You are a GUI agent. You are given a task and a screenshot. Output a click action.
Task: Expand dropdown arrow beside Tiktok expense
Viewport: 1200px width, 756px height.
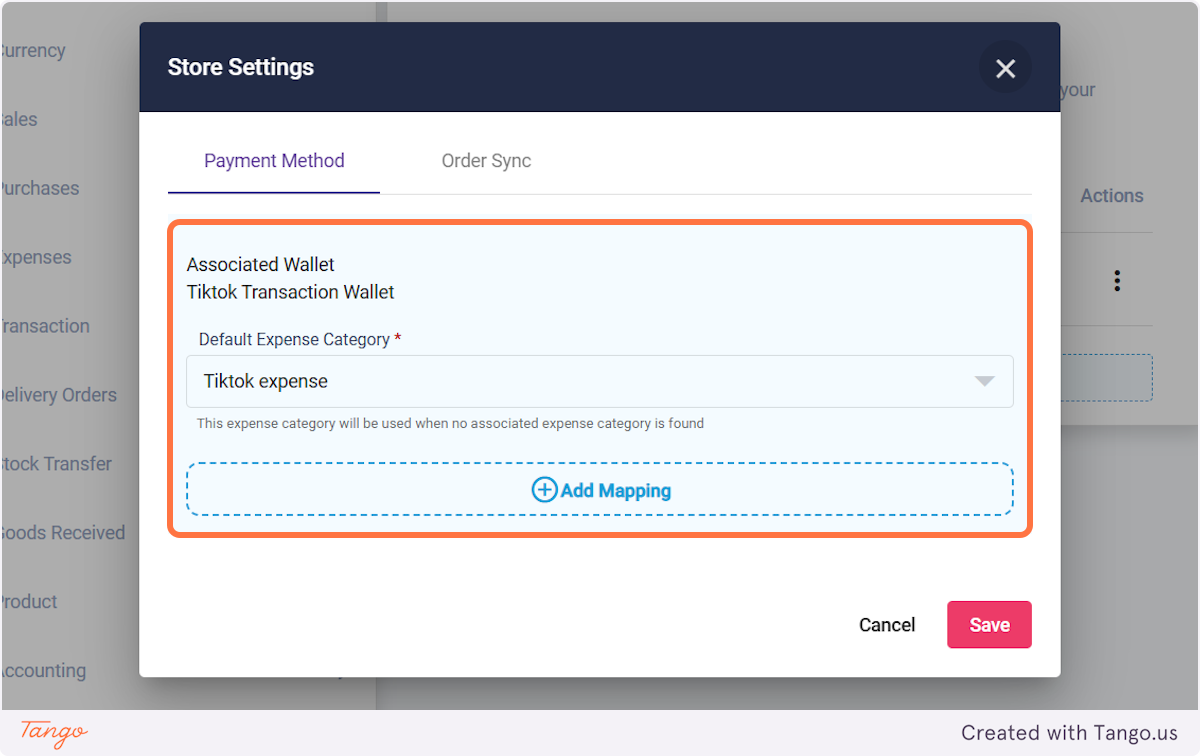point(984,381)
